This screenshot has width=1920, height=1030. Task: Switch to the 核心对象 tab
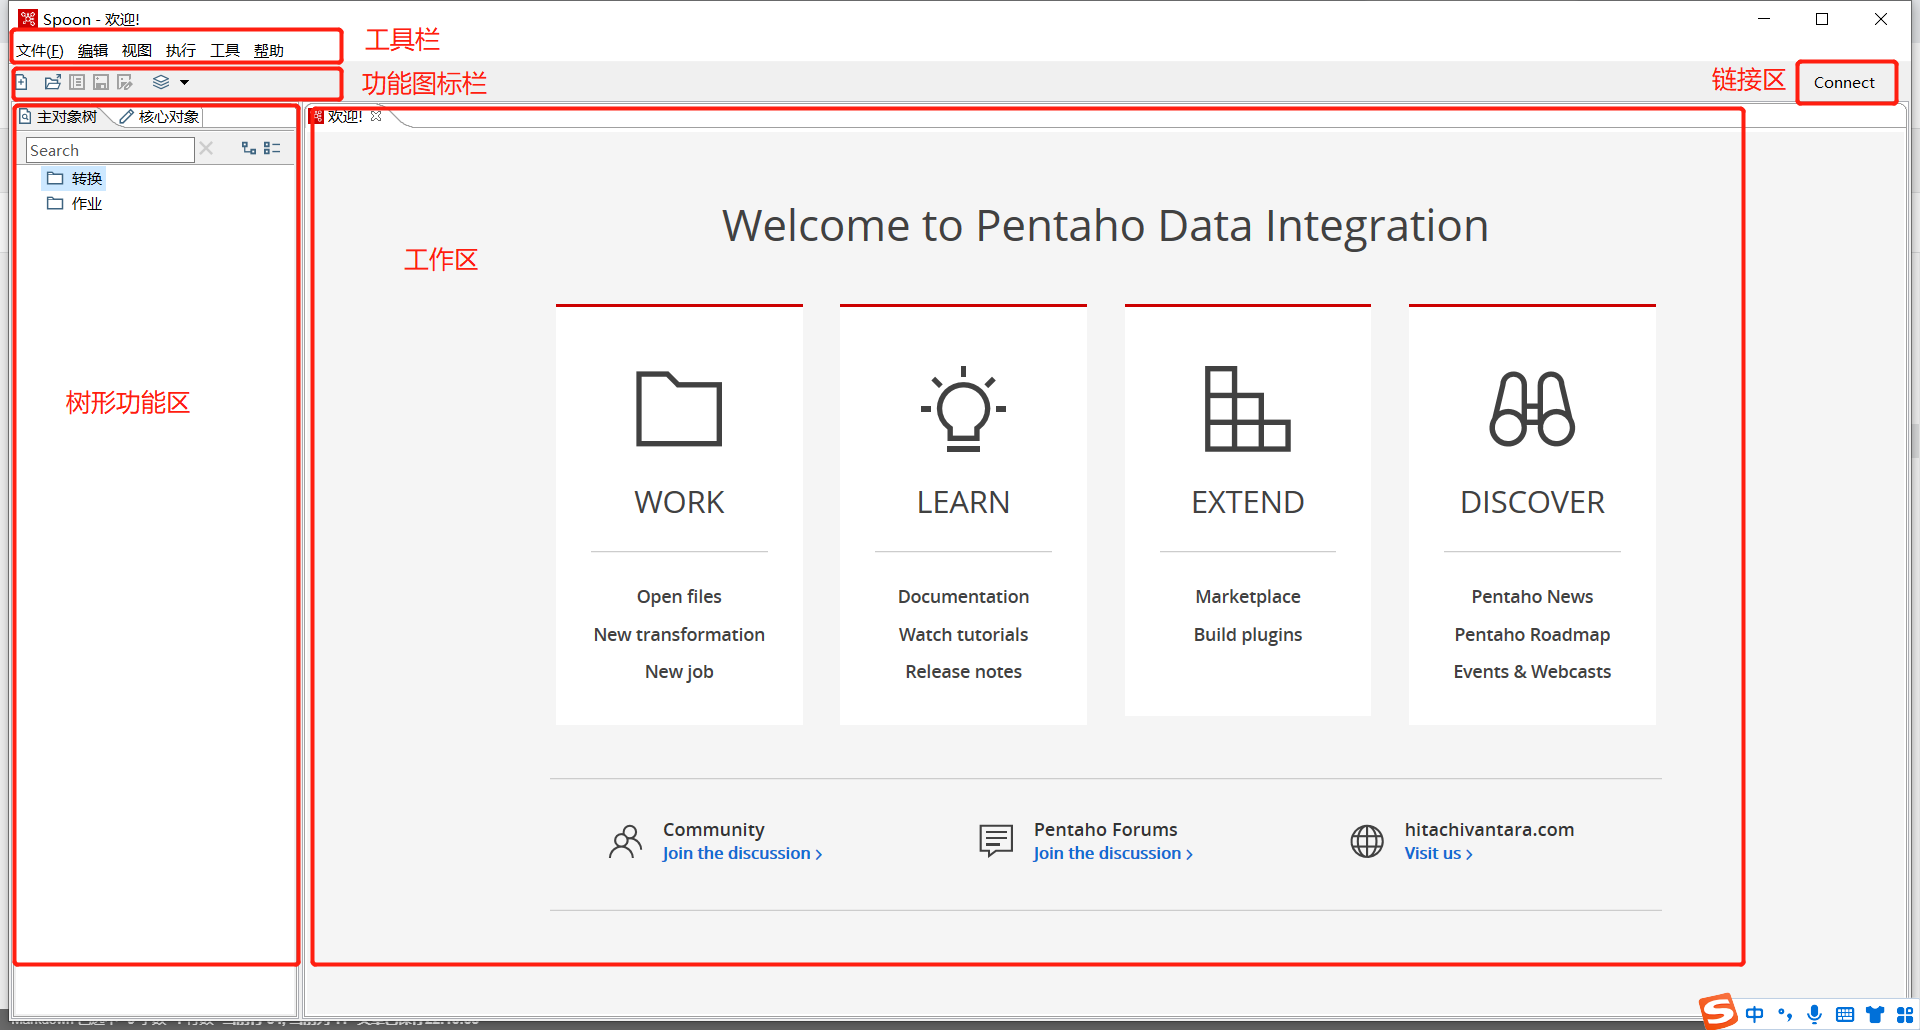pos(160,117)
